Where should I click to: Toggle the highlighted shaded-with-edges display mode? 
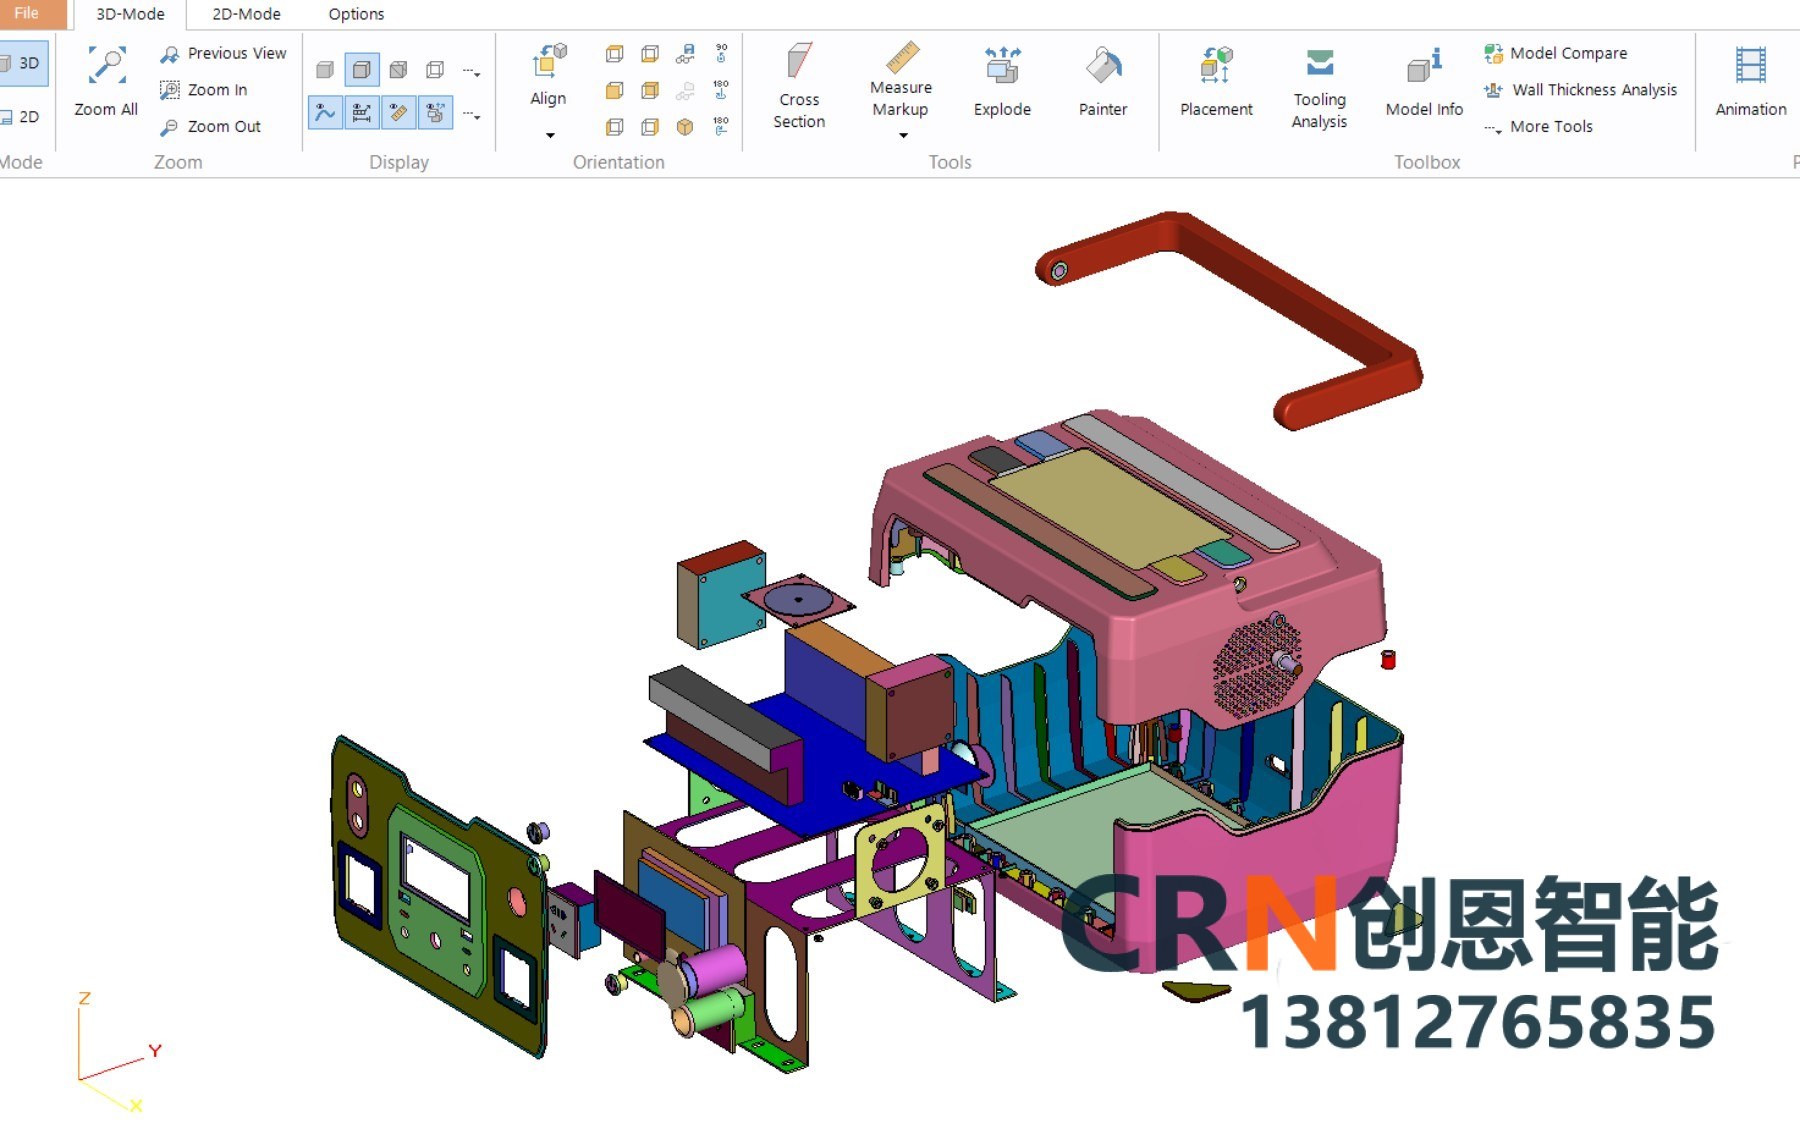click(x=362, y=70)
